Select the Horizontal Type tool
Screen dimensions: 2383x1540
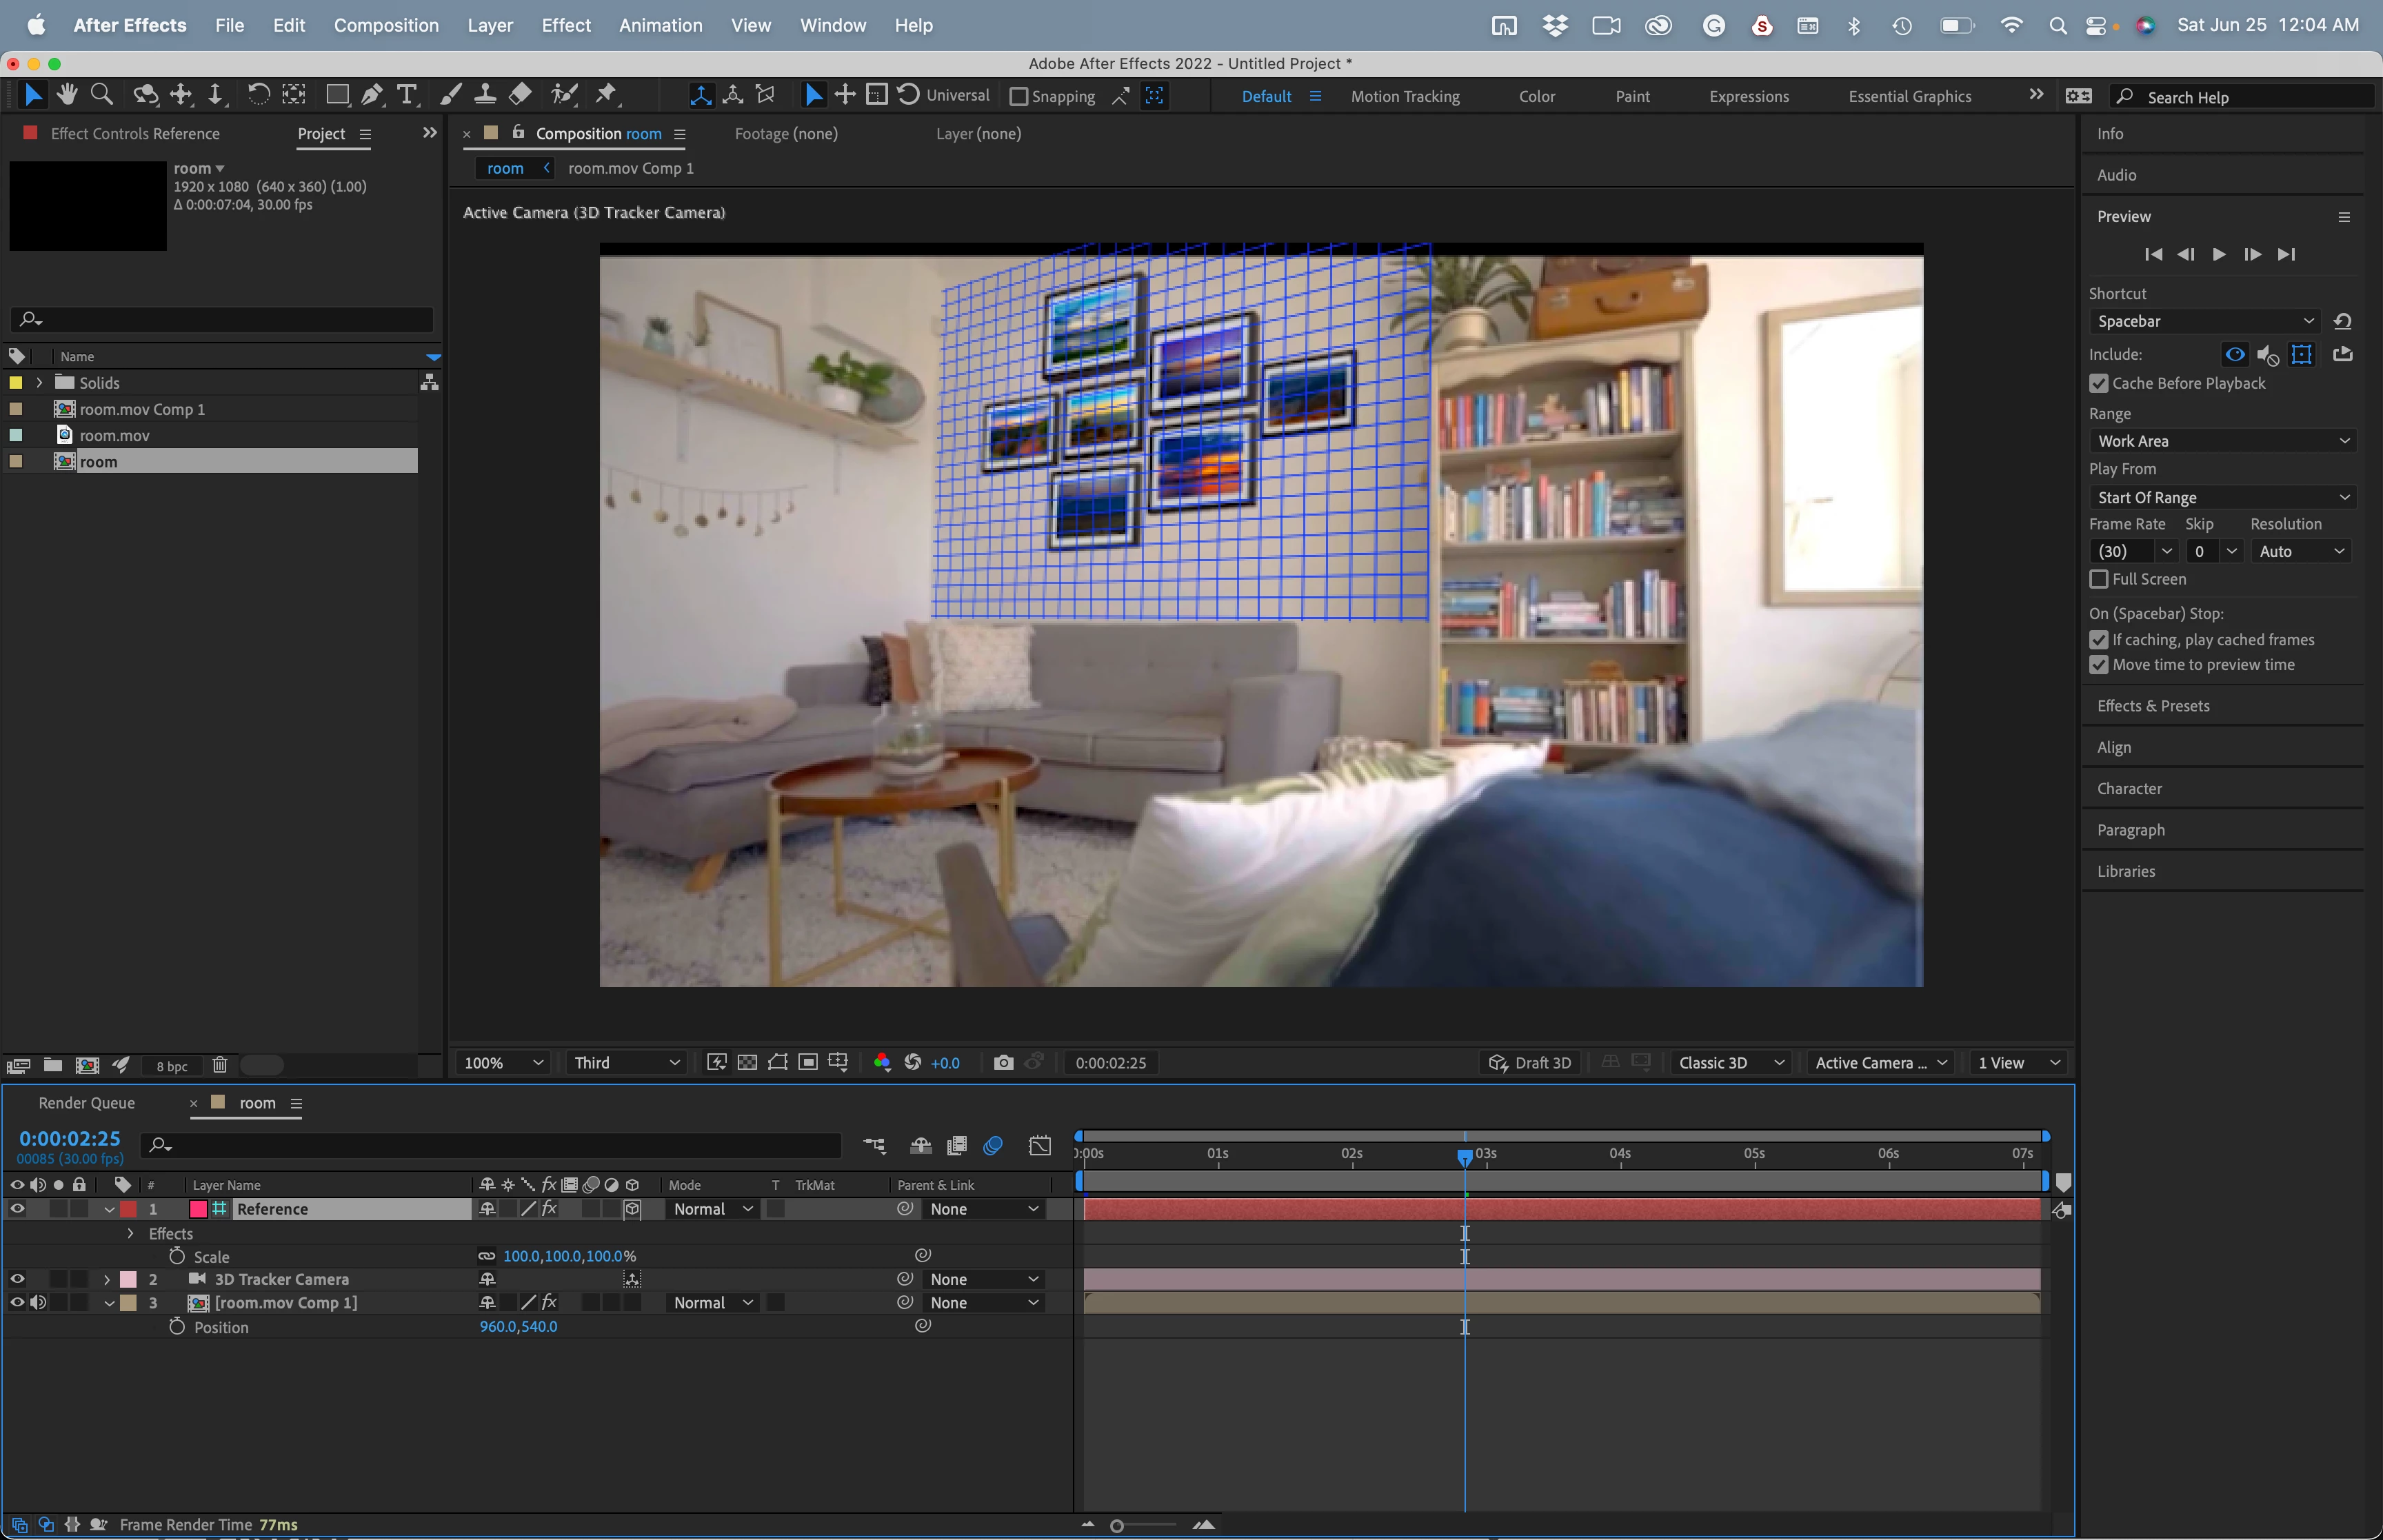point(406,95)
